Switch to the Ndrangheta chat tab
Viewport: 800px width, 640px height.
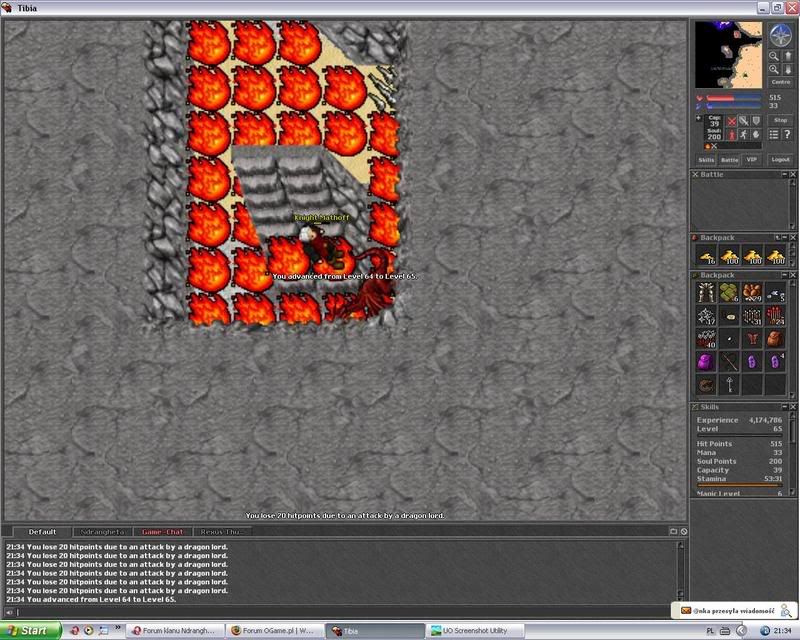[x=103, y=532]
